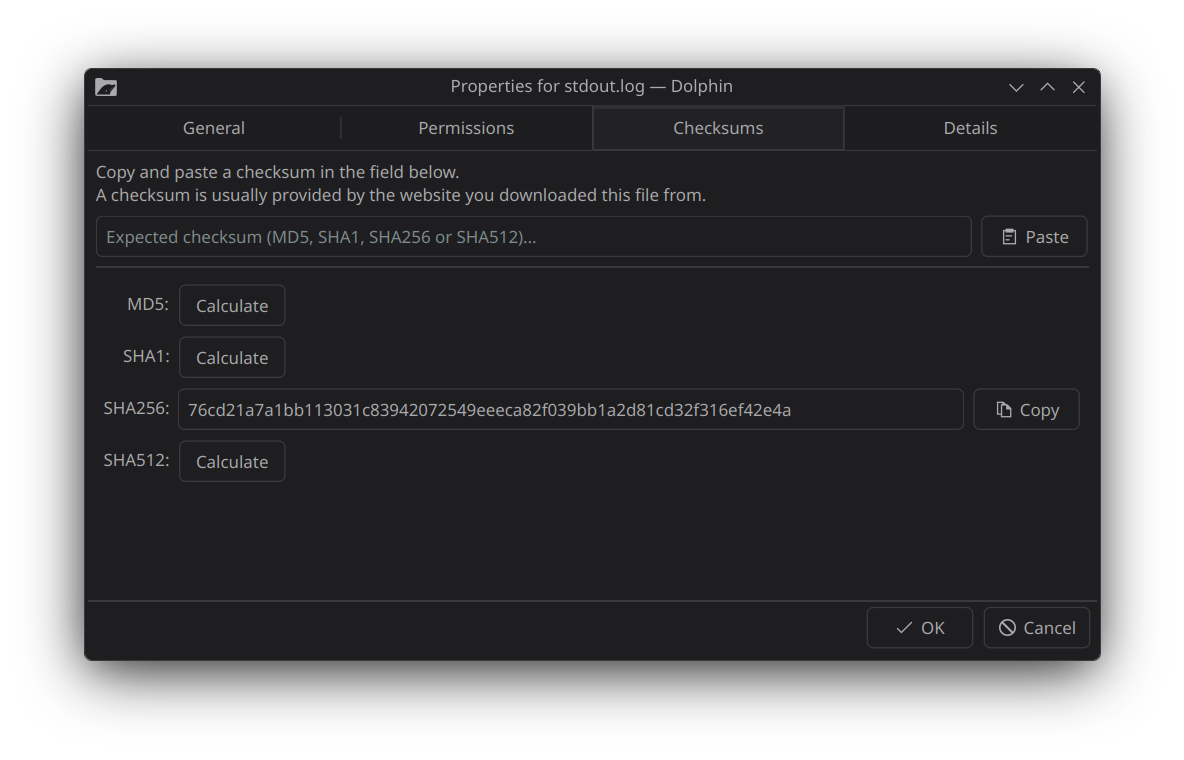Image resolution: width=1184 pixels, height=760 pixels.
Task: Copy the SHA256 checksum value
Action: coord(1026,409)
